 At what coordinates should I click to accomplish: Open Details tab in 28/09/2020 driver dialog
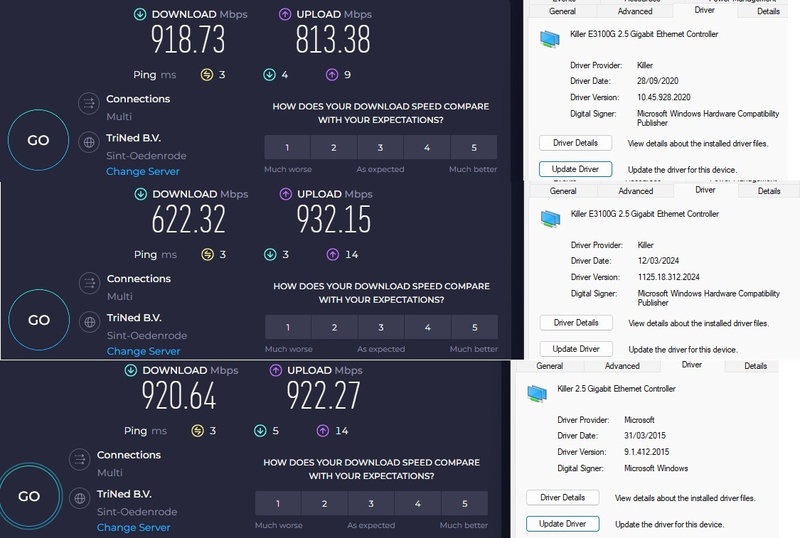[x=768, y=11]
